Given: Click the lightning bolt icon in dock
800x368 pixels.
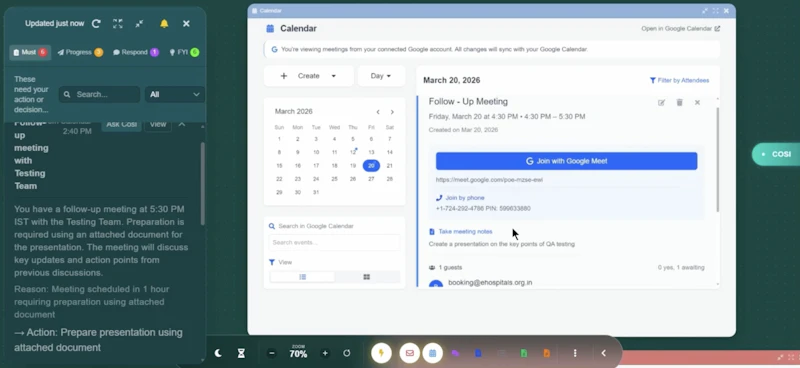Looking at the screenshot, I should point(381,353).
